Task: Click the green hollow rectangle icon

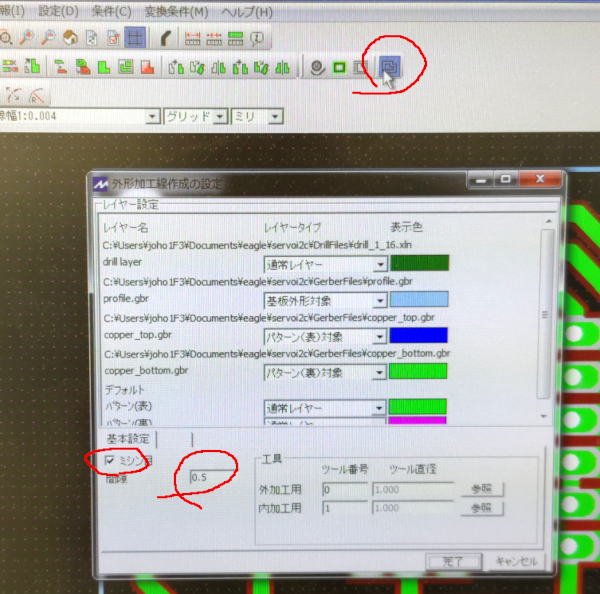Action: click(x=339, y=68)
